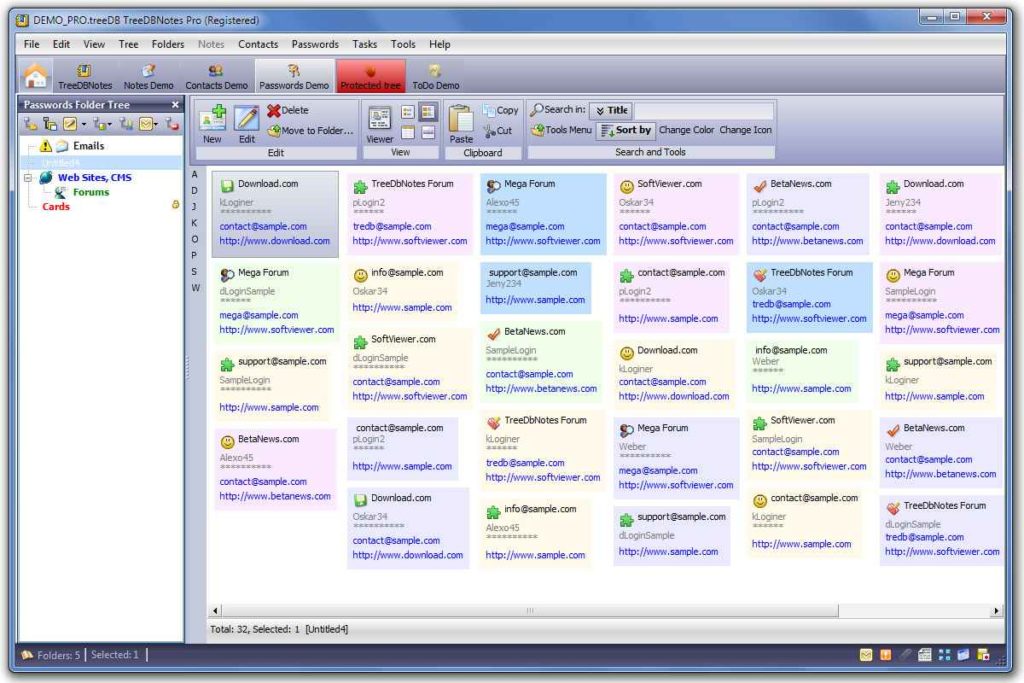This screenshot has height=683, width=1024.
Task: Open the Protected tree tab
Action: pos(370,76)
